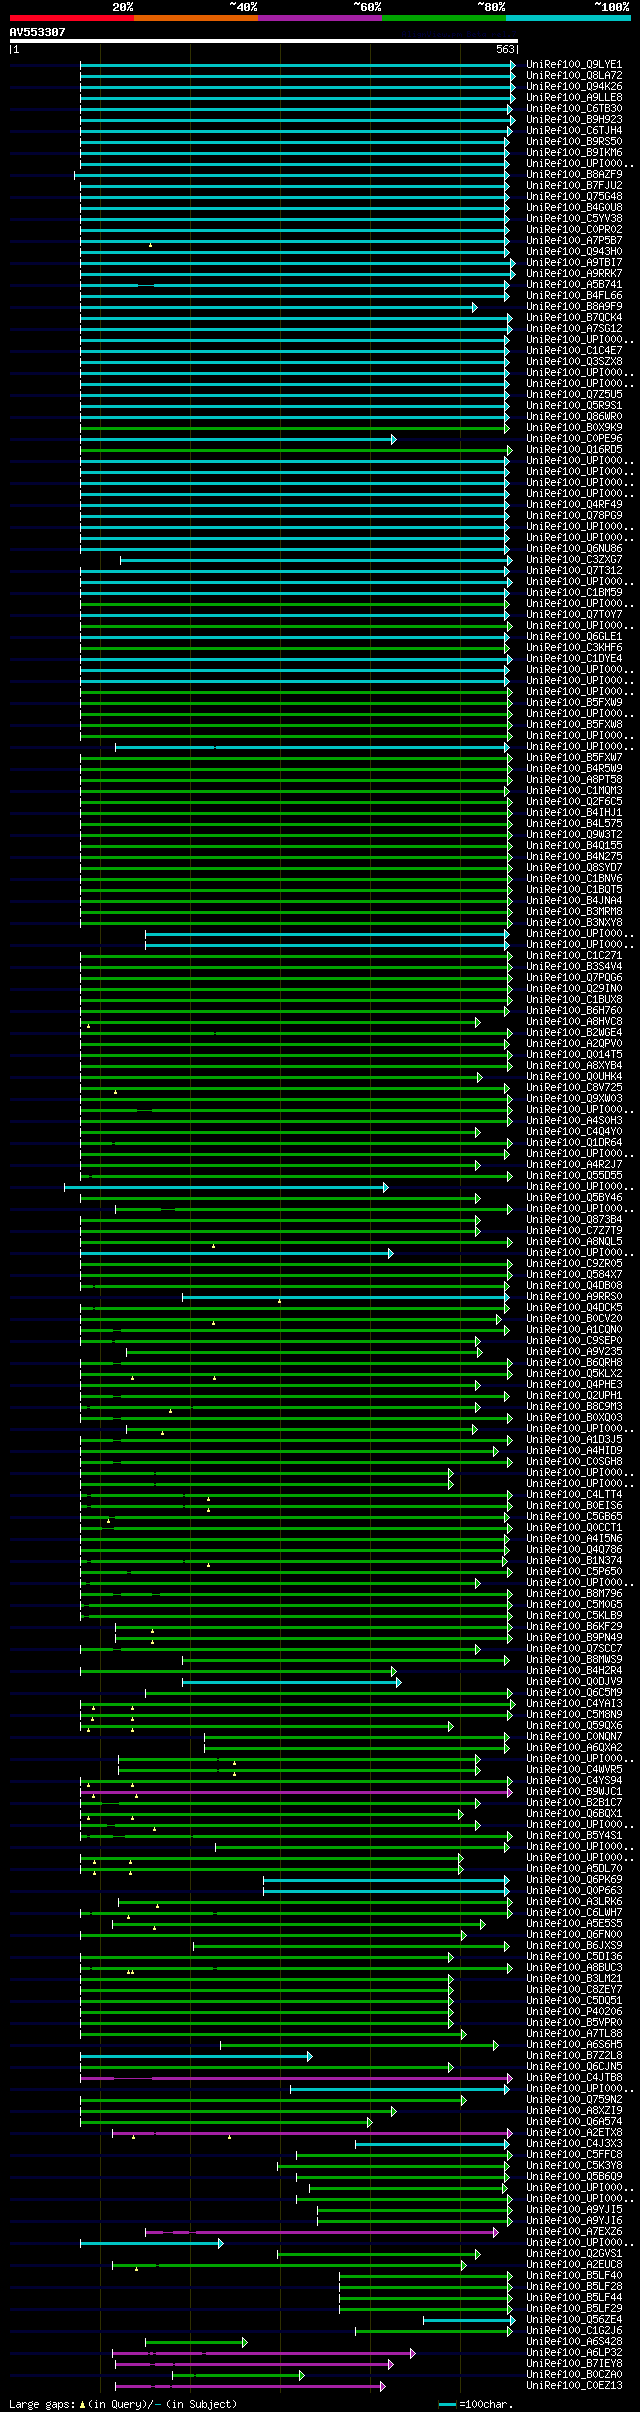The width and height of the screenshot is (640, 2412).
Task: Select the hit UniRef100_Q5KLX2
Action: pos(574,1374)
